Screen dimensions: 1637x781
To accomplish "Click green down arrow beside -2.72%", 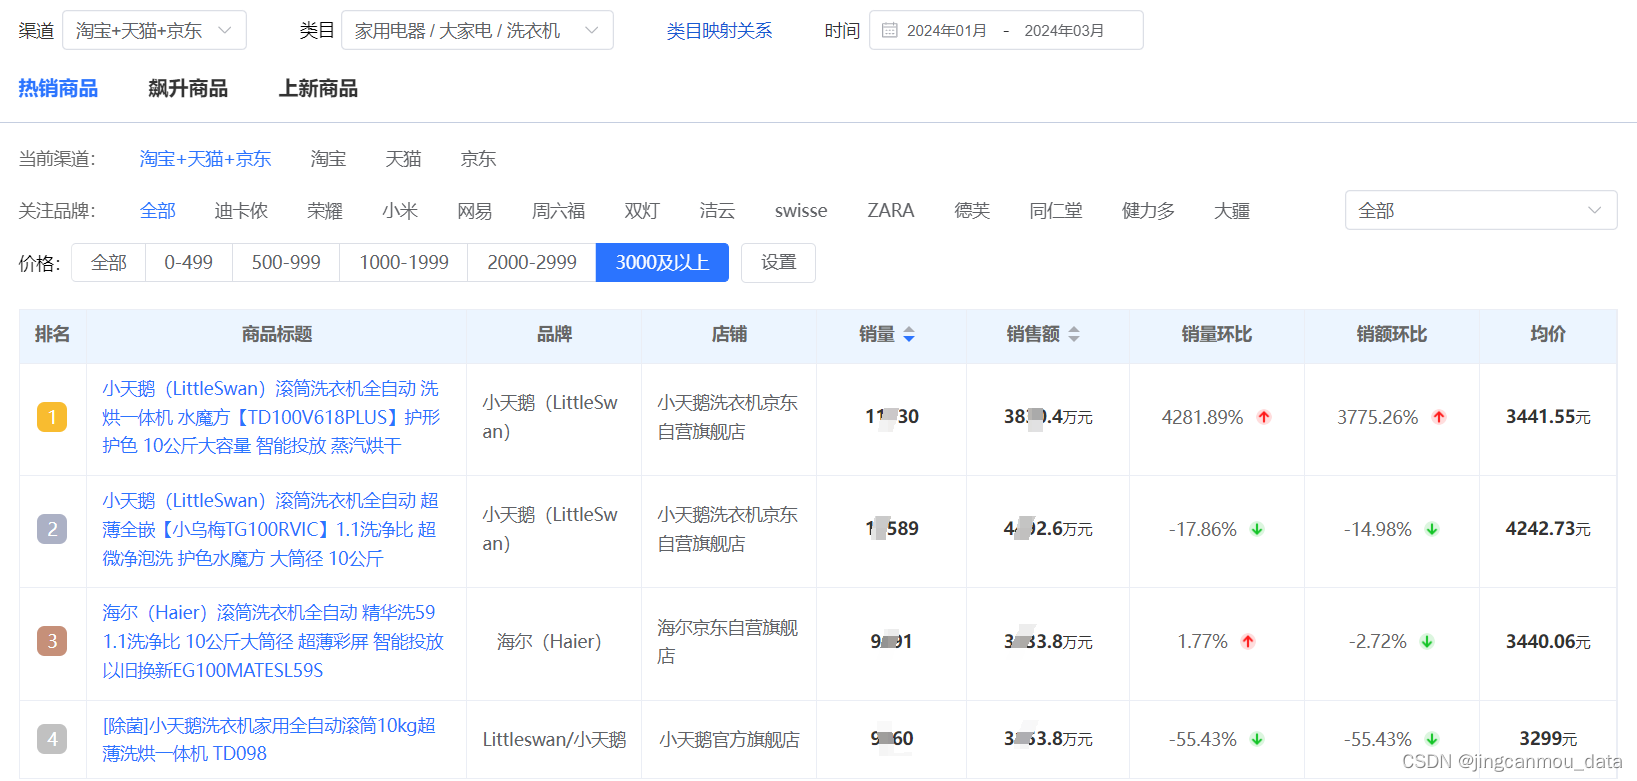I will pos(1427,641).
